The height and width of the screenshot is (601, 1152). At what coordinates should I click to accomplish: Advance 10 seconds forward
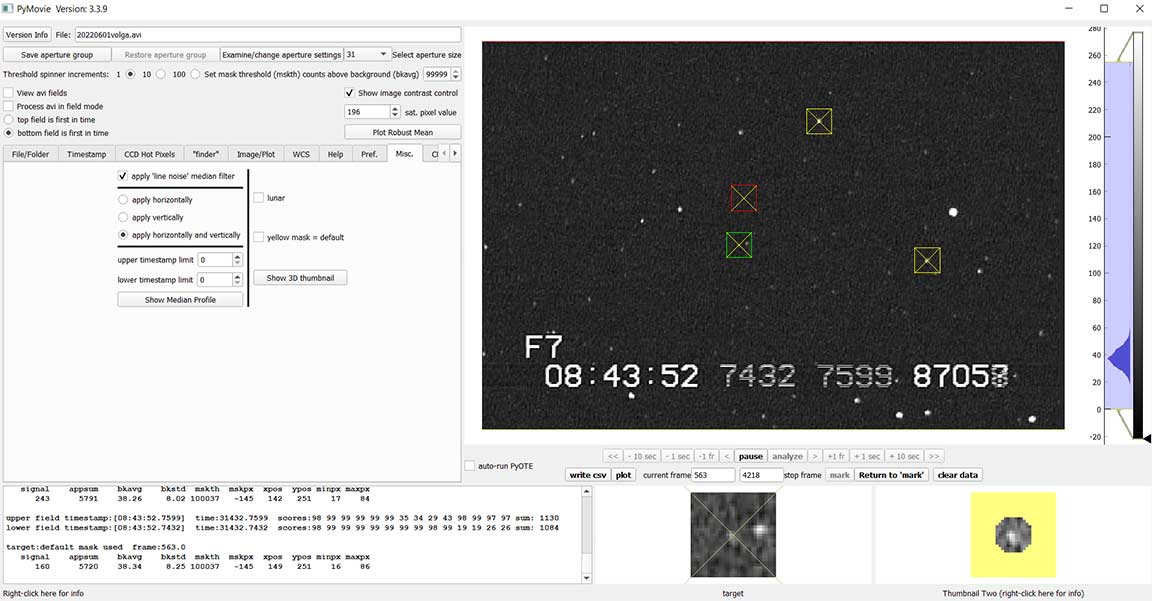click(x=904, y=456)
